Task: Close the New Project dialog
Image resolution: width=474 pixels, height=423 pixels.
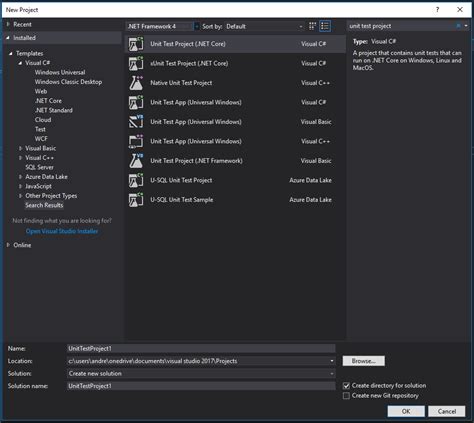Action: (460, 10)
